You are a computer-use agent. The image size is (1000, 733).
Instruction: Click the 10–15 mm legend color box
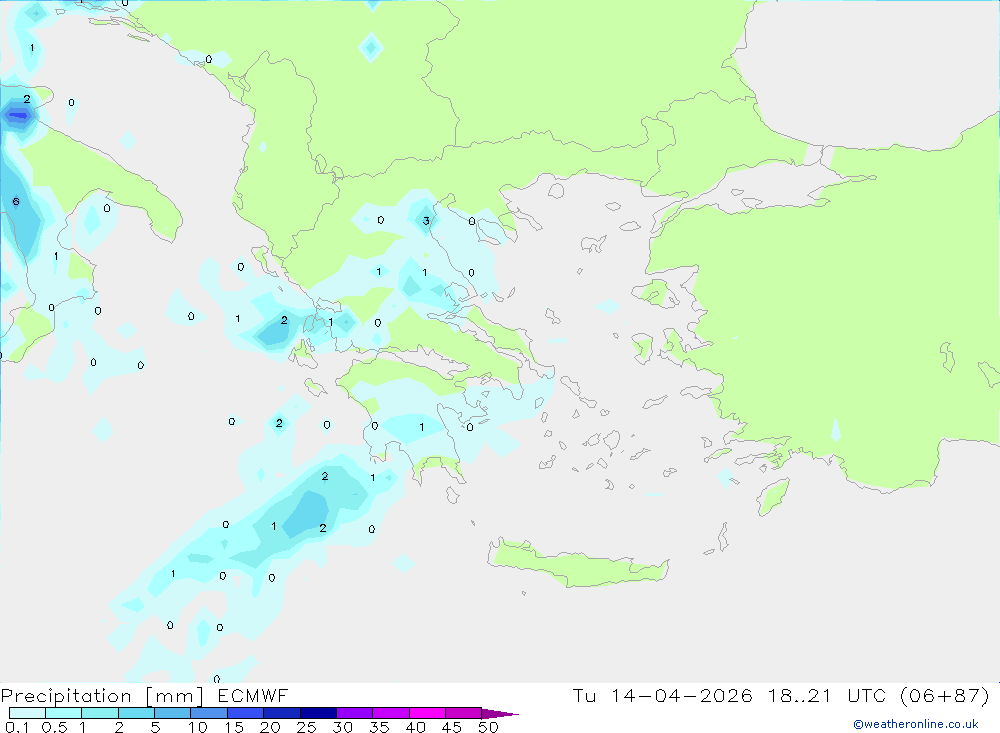pos(209,713)
